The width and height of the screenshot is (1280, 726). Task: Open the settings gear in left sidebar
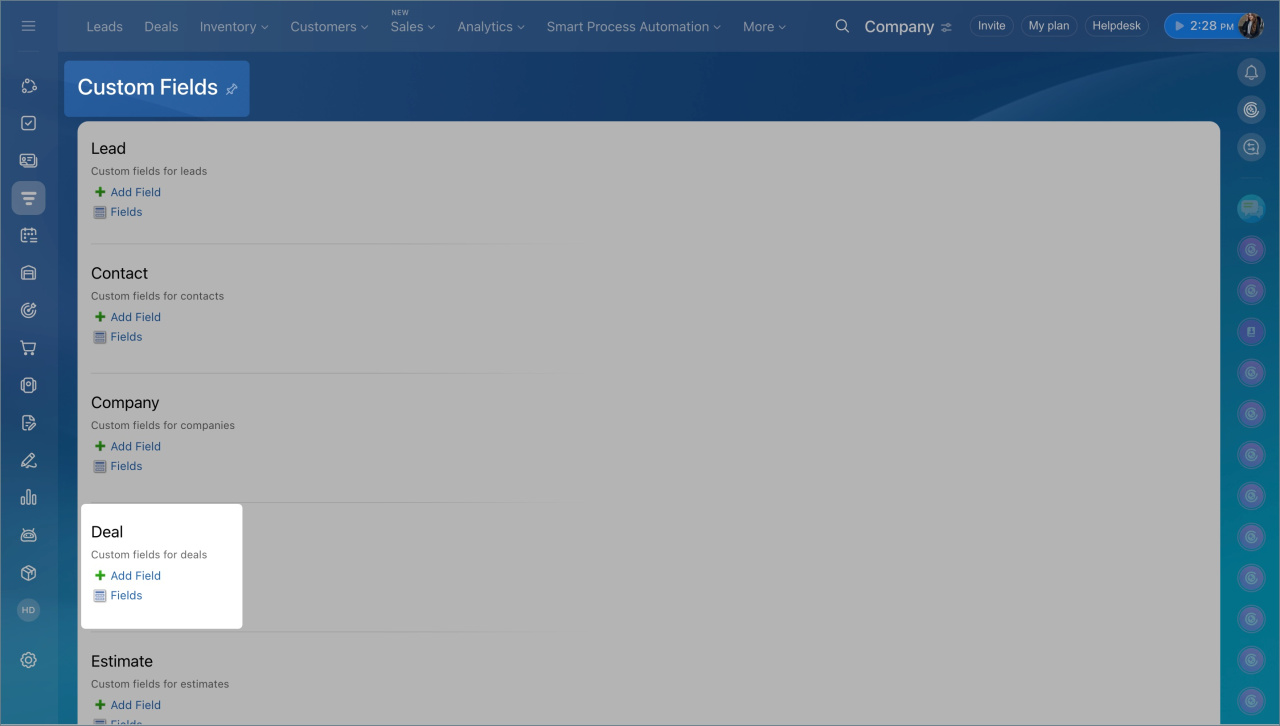[28, 660]
